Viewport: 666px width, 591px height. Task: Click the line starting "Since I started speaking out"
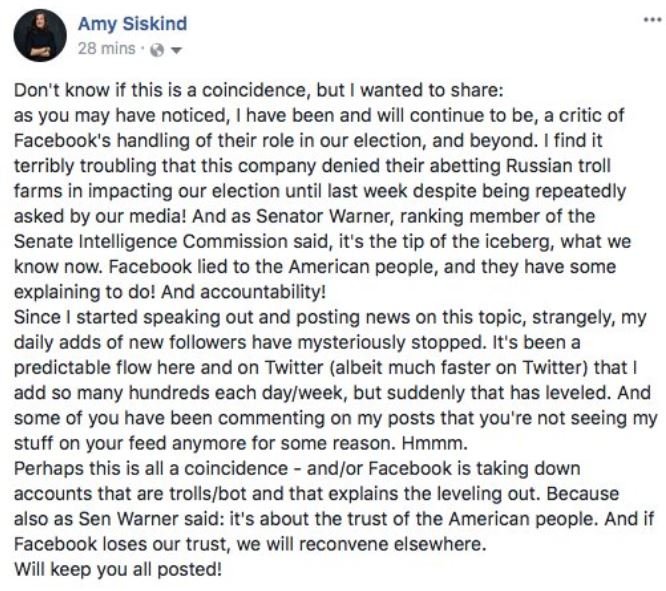click(x=330, y=317)
